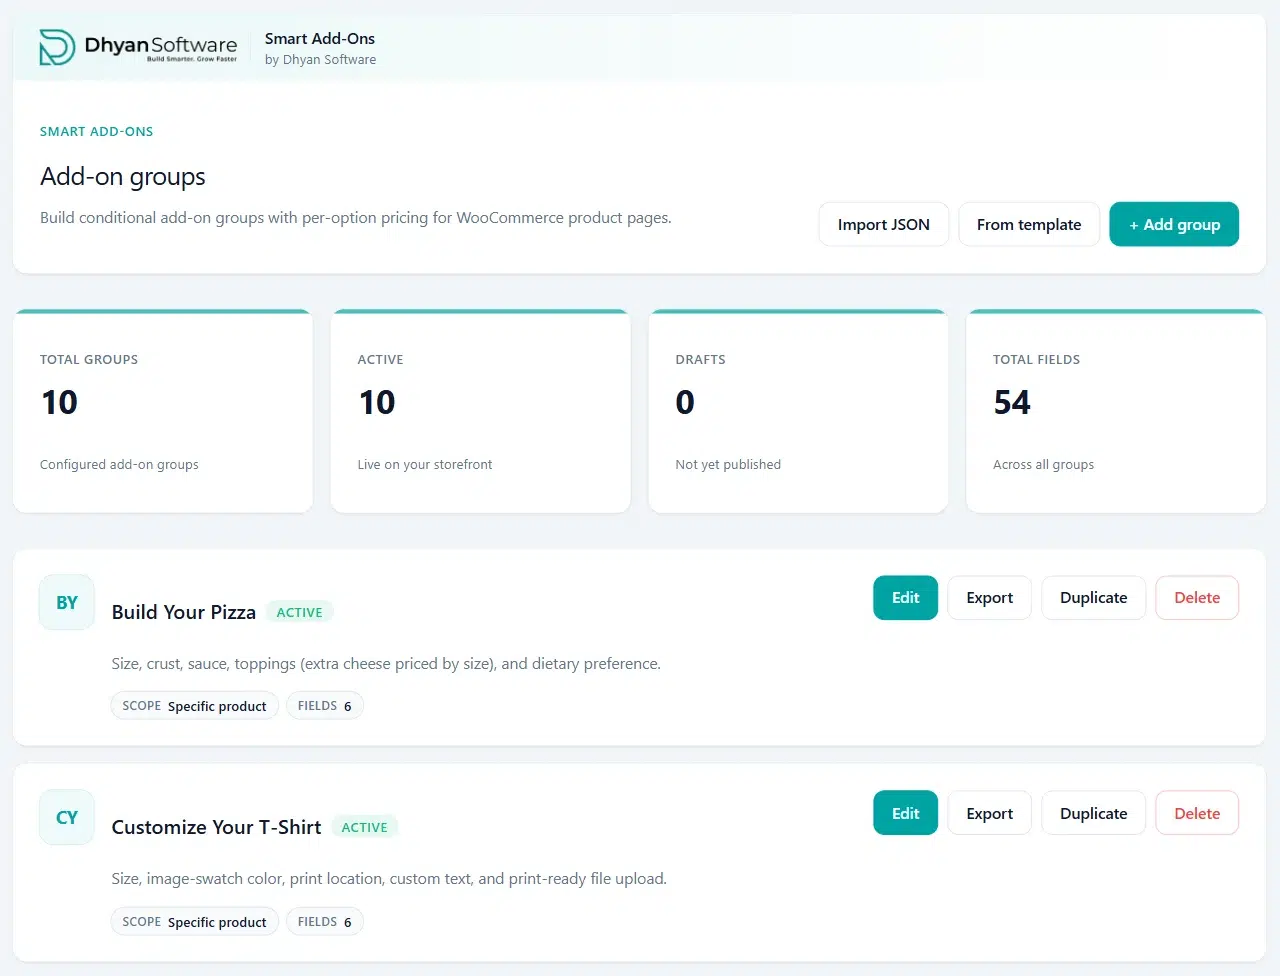Select the Total Groups stat card

point(163,411)
